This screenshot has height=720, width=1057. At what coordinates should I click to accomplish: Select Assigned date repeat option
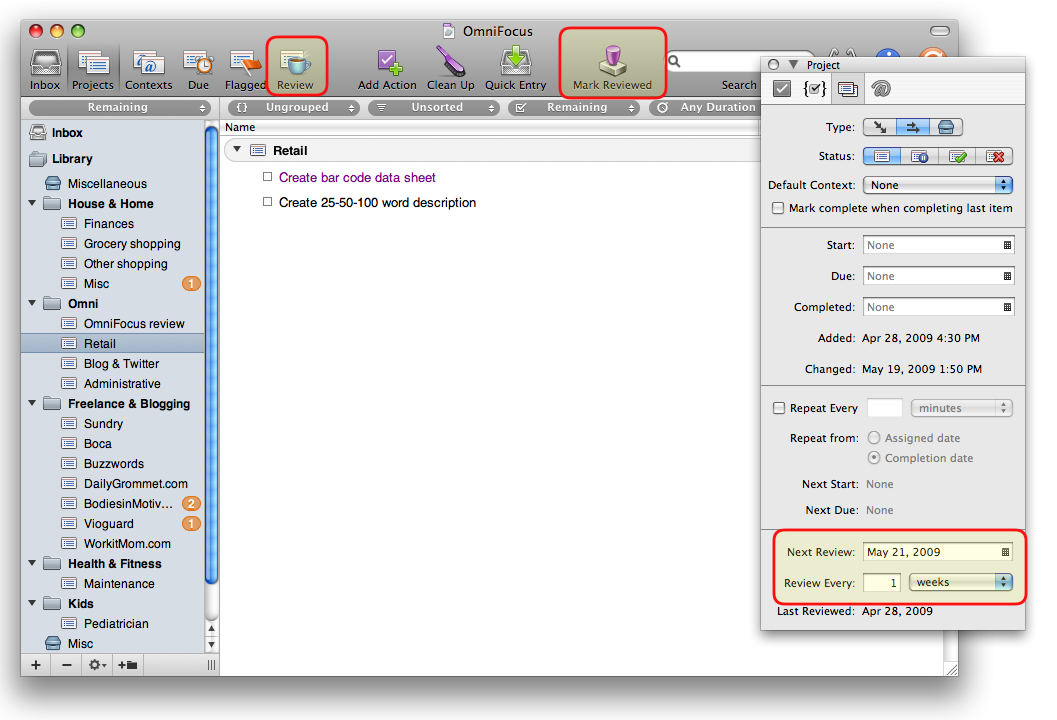874,438
